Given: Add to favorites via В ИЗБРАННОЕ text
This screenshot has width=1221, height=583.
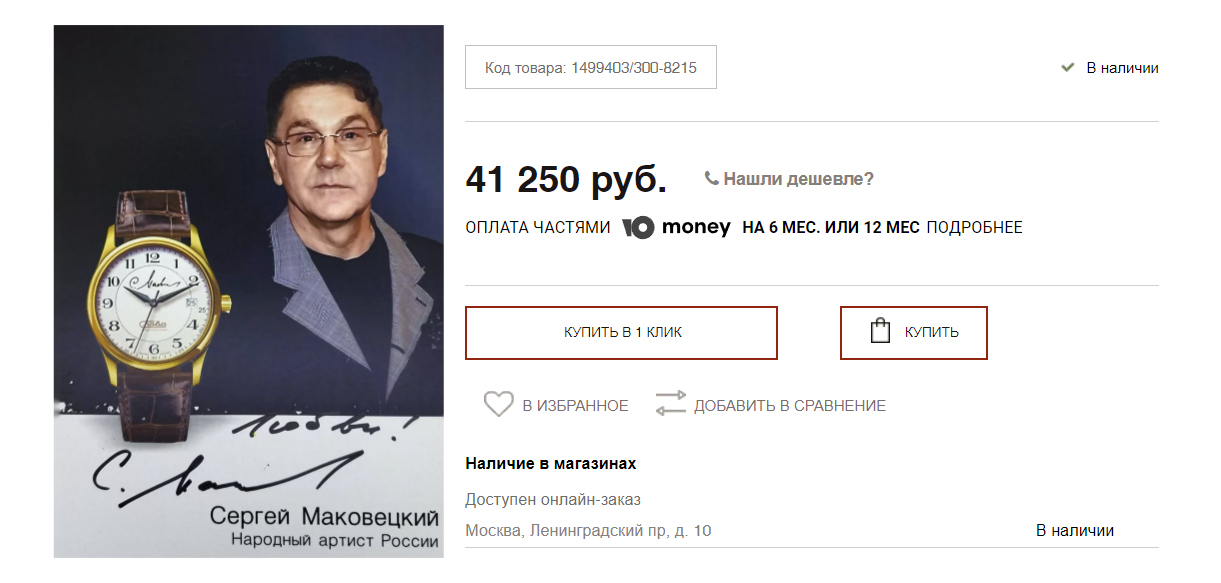Looking at the screenshot, I should 575,405.
